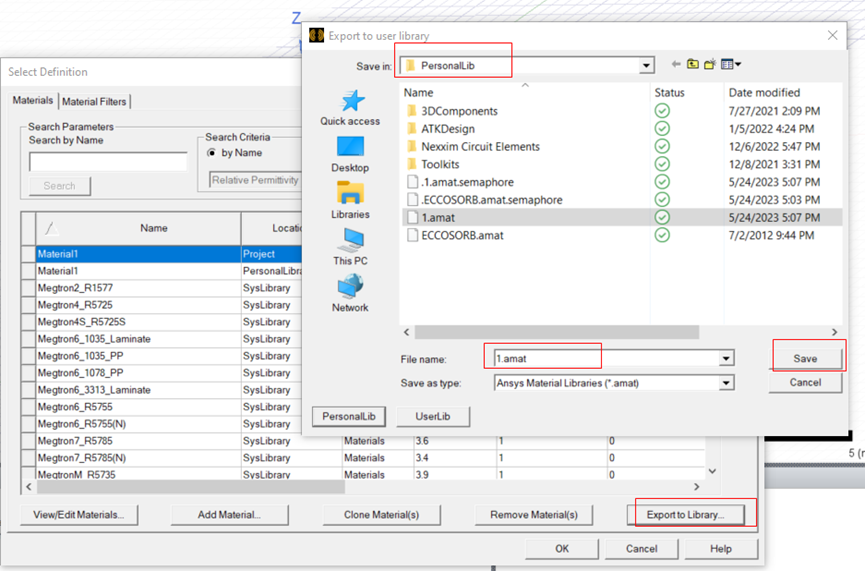Close the Export to user library dialog
865x571 pixels.
(x=832, y=35)
